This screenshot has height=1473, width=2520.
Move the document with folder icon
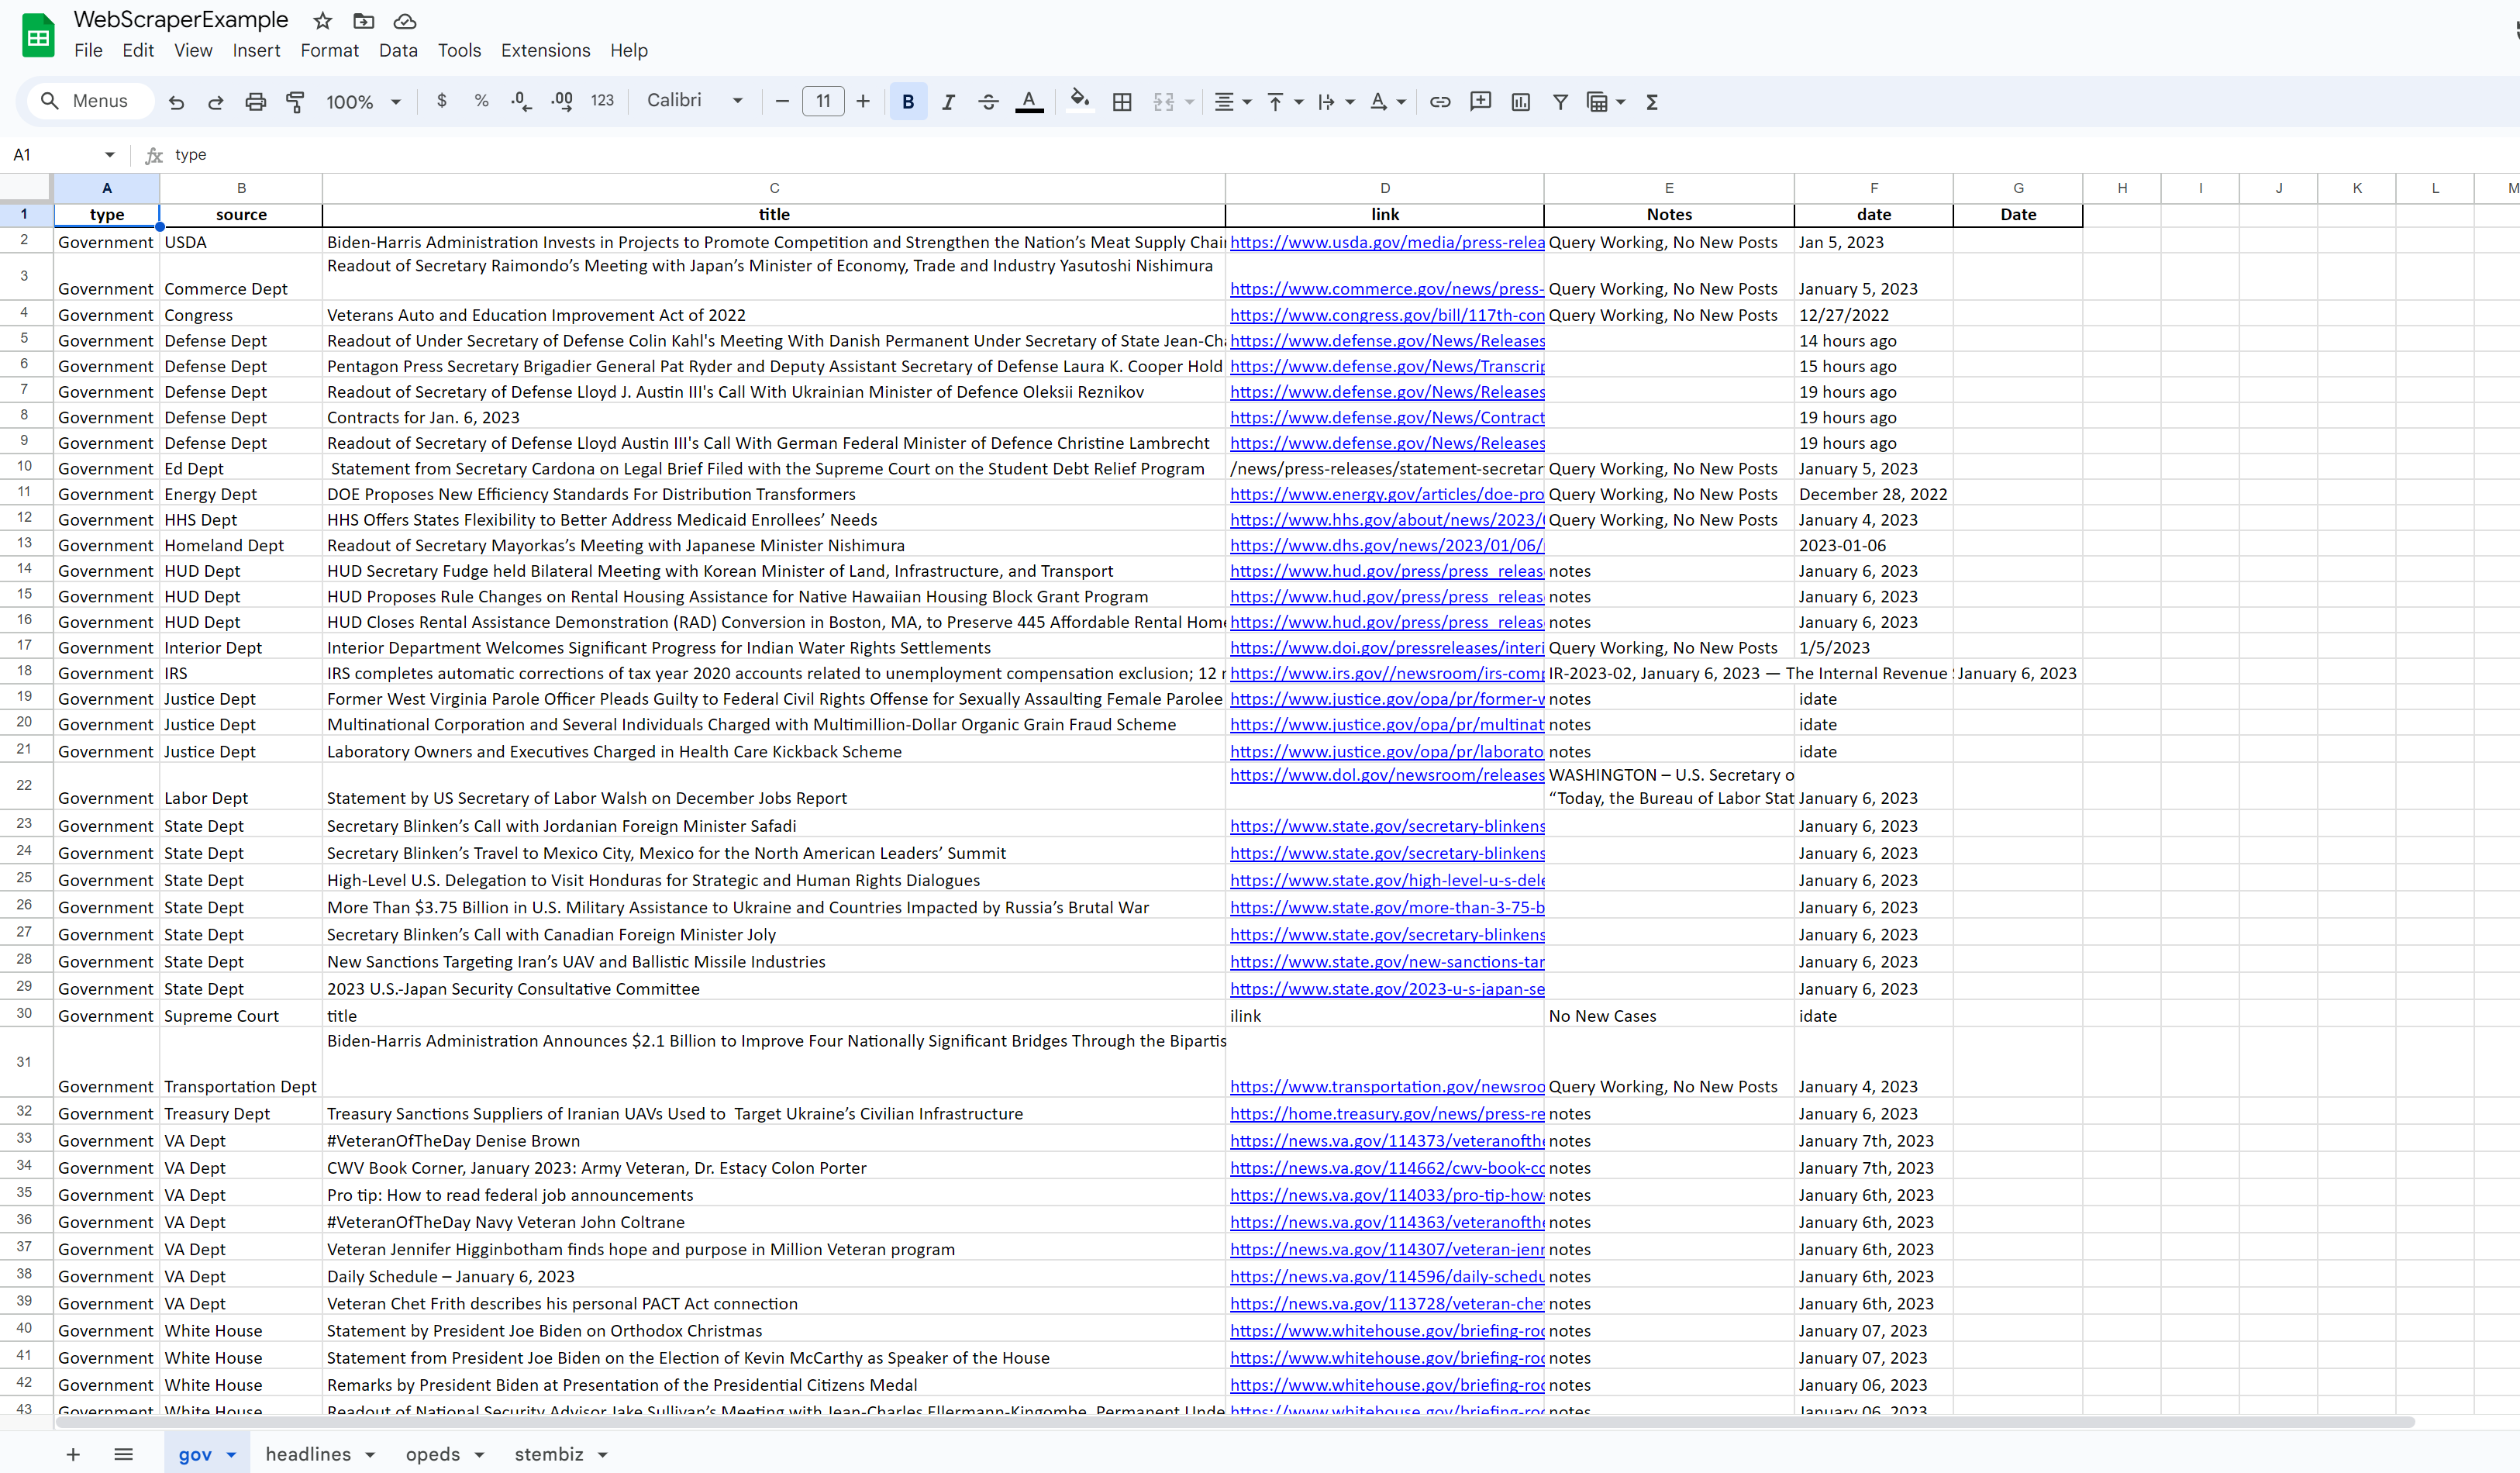pyautogui.click(x=364, y=21)
